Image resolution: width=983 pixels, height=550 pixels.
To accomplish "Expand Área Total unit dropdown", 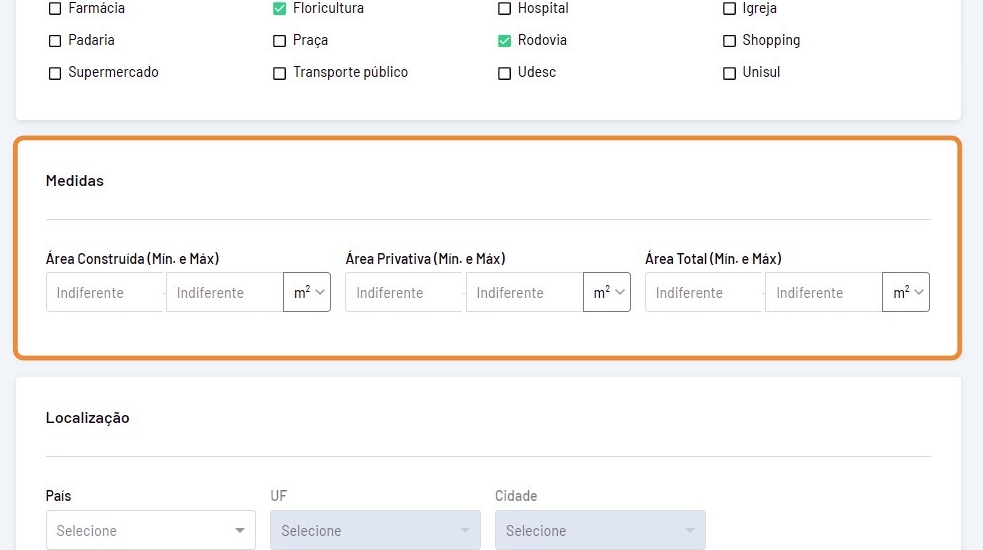I will [906, 292].
